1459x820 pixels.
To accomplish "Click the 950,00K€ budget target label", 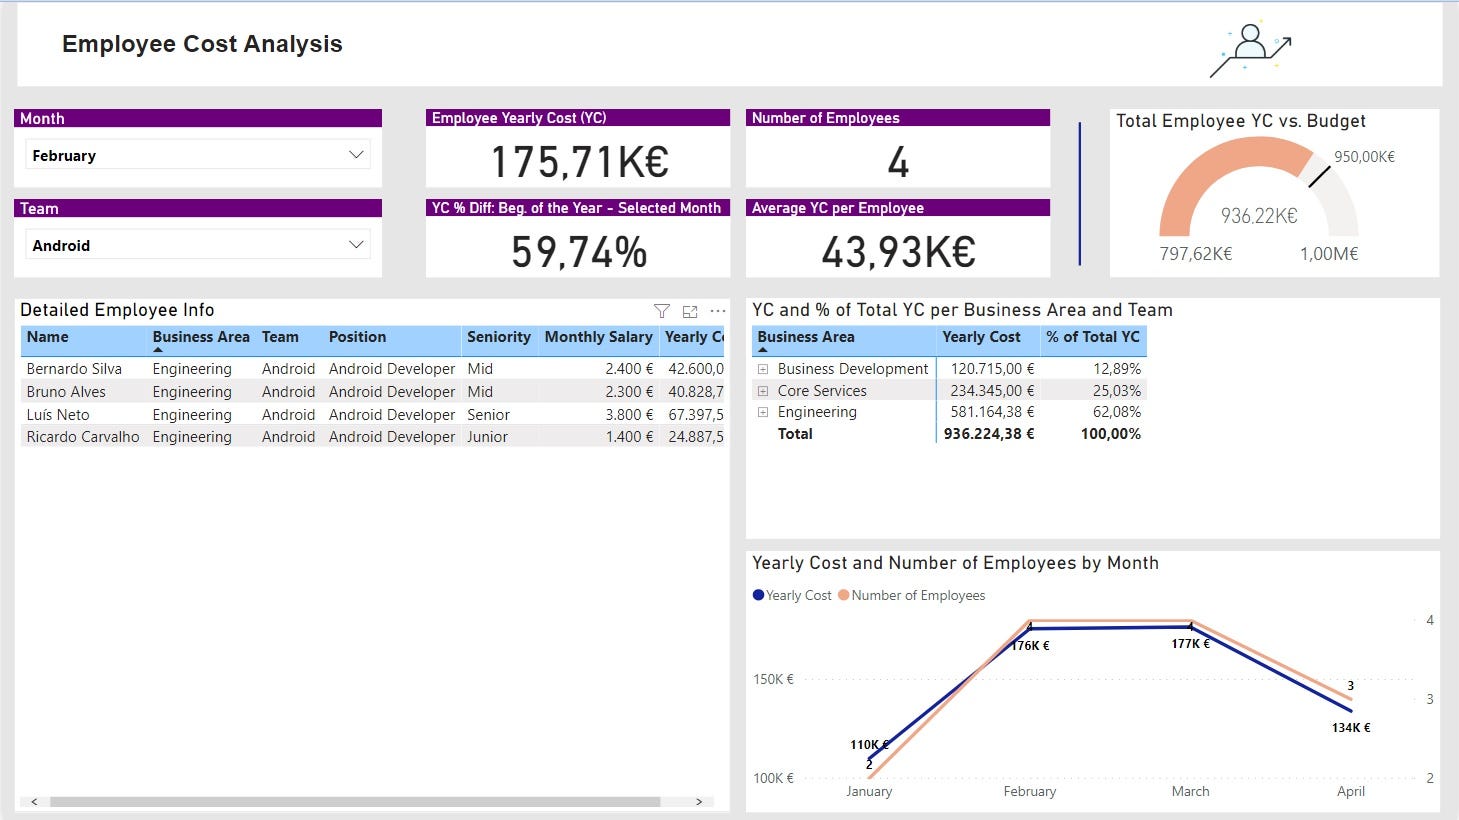I will (1364, 157).
